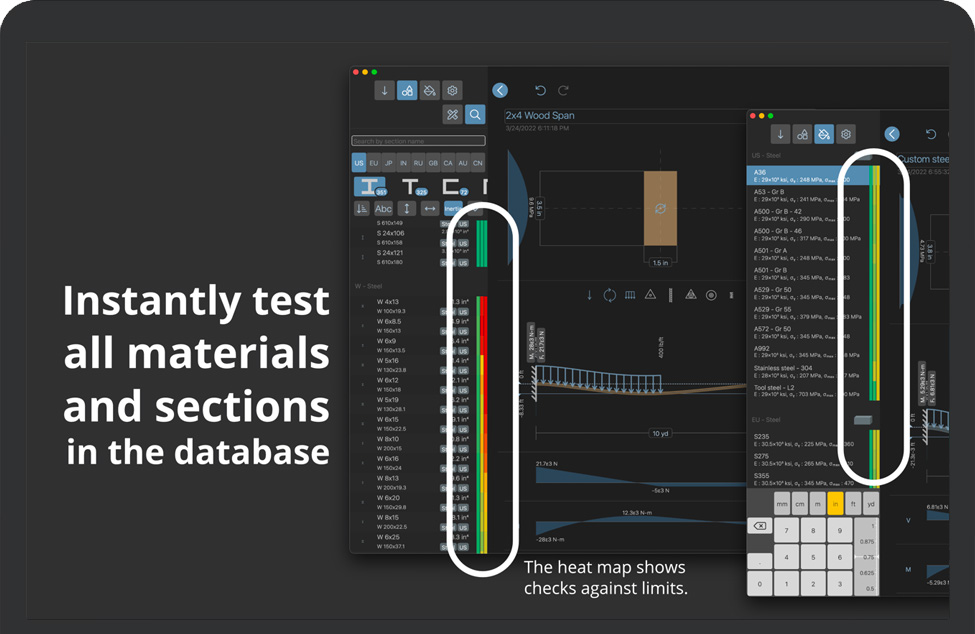Redo action in left window

tap(563, 91)
